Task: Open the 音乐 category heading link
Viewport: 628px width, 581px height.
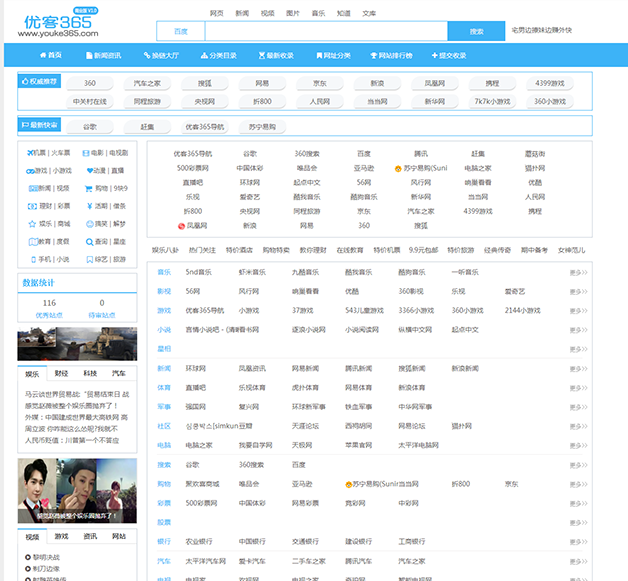Action: [164, 272]
